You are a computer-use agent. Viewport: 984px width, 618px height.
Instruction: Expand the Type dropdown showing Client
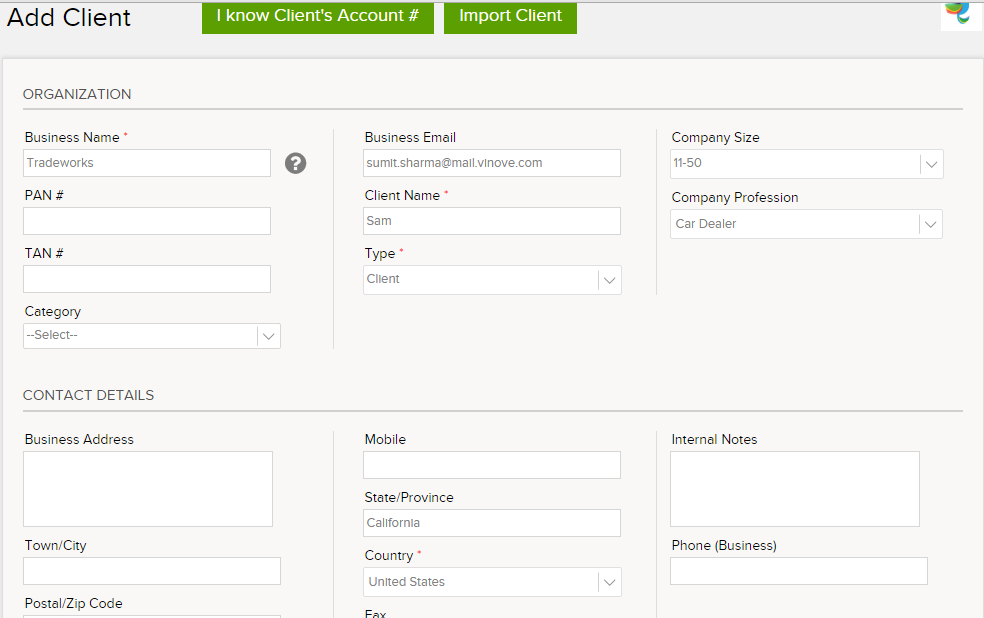[x=492, y=280]
